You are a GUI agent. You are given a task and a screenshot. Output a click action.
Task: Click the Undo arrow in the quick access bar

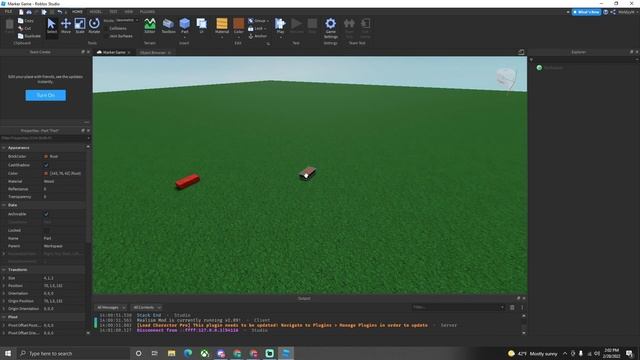pos(60,12)
